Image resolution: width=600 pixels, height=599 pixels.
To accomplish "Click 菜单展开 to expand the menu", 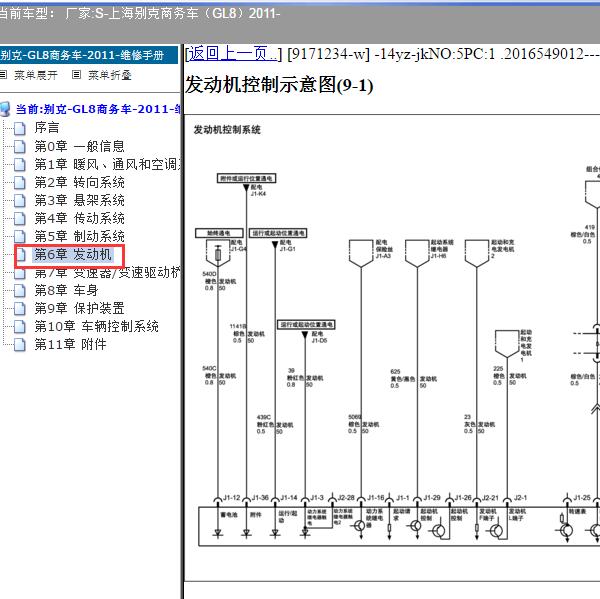I will point(36,75).
